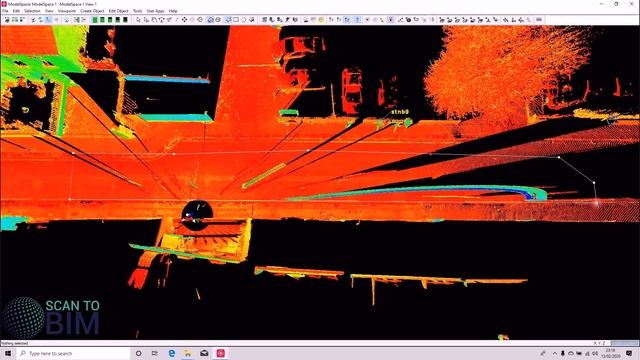640x360 pixels.
Task: Open the Viewpoint menu
Action: [x=67, y=11]
